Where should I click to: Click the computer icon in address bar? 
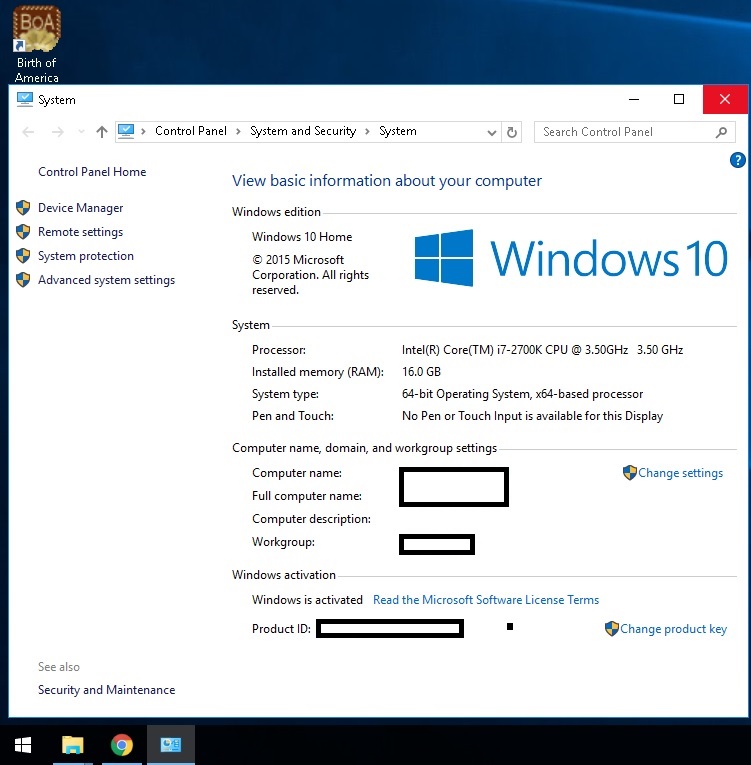[x=126, y=131]
